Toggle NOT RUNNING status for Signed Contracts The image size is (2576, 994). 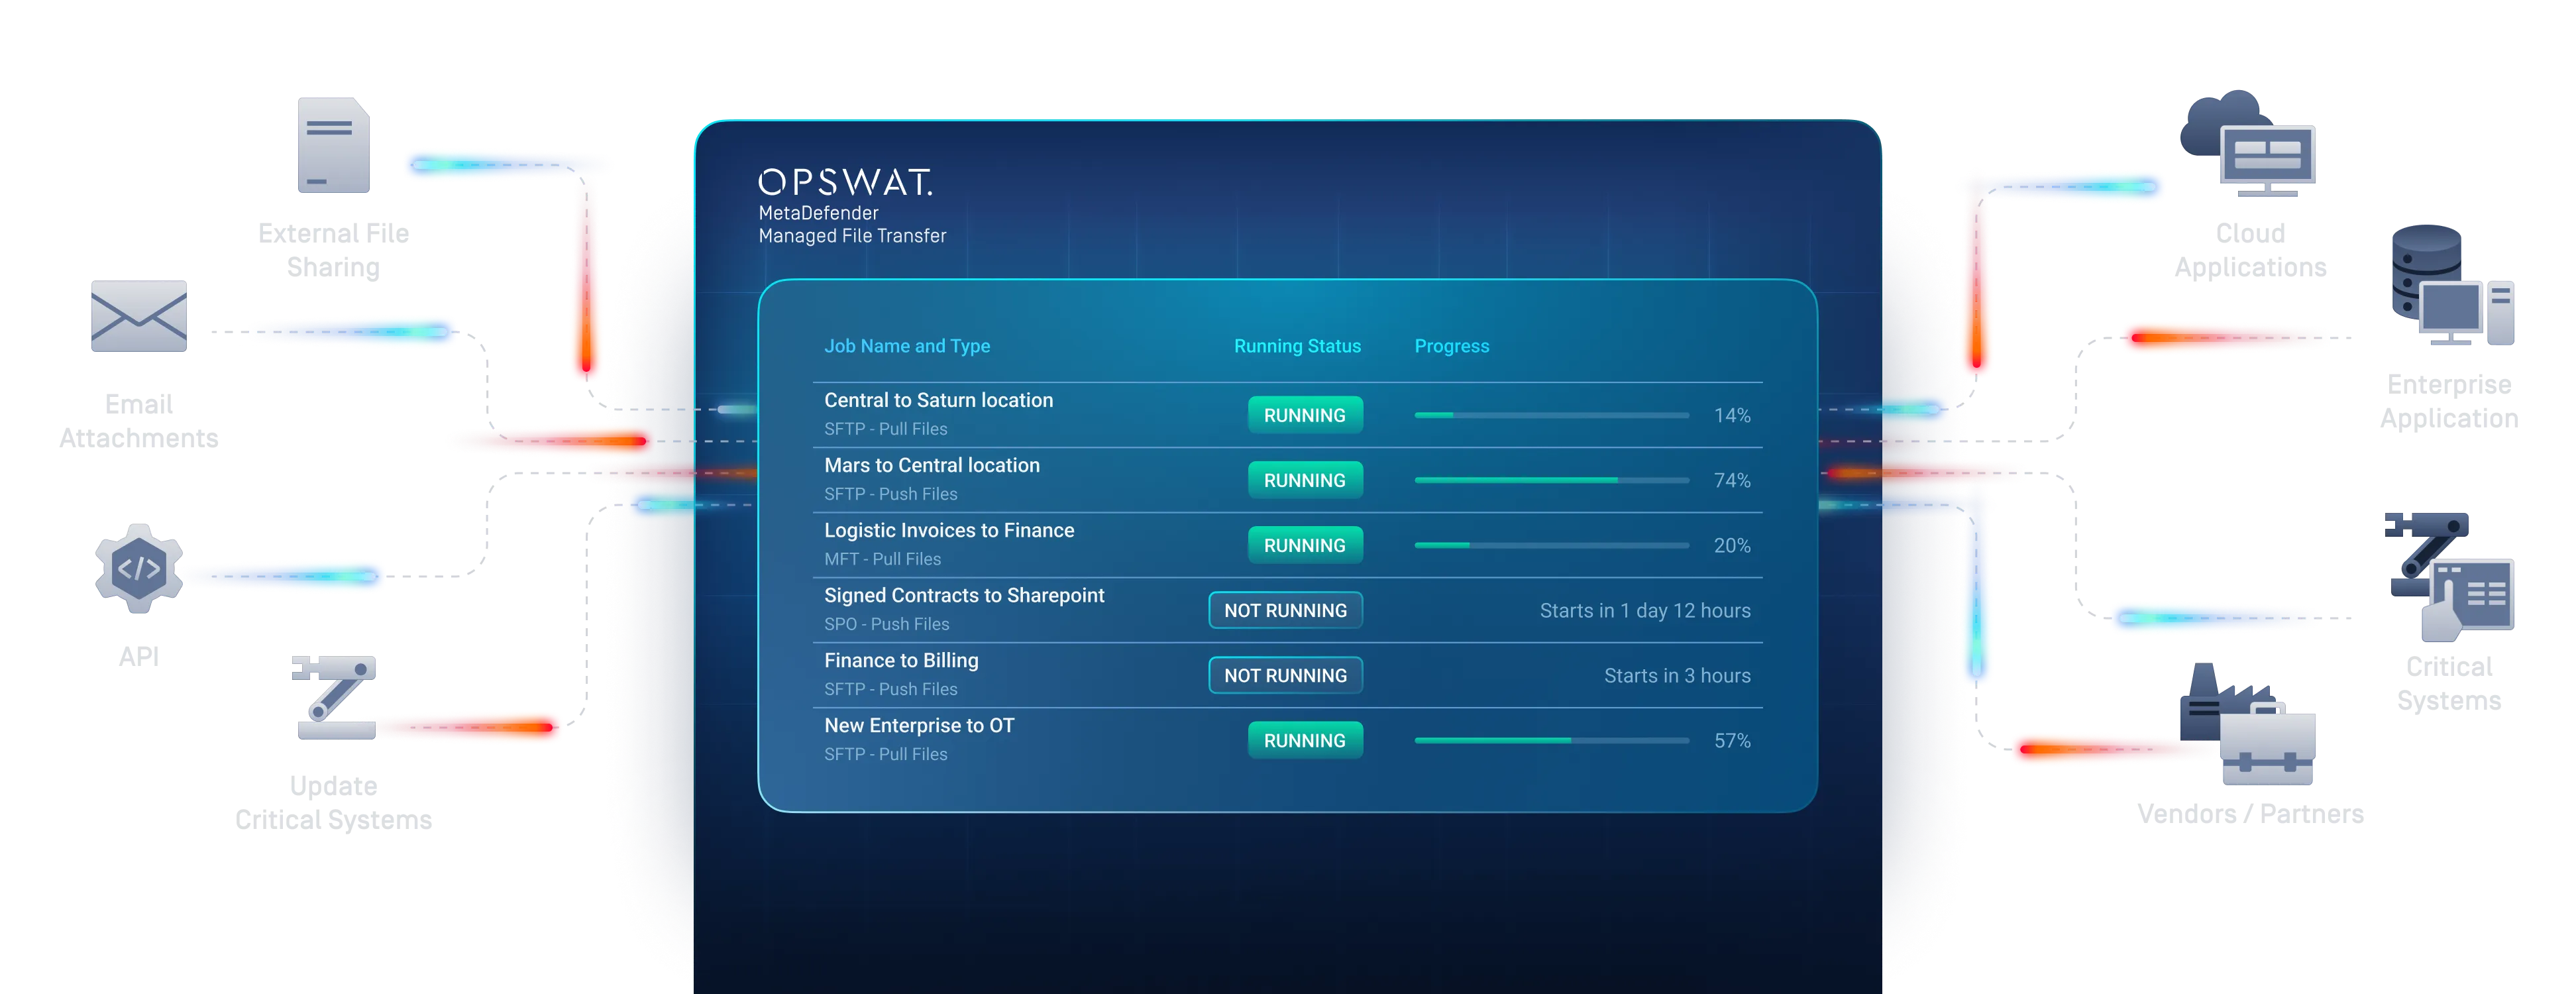point(1285,610)
